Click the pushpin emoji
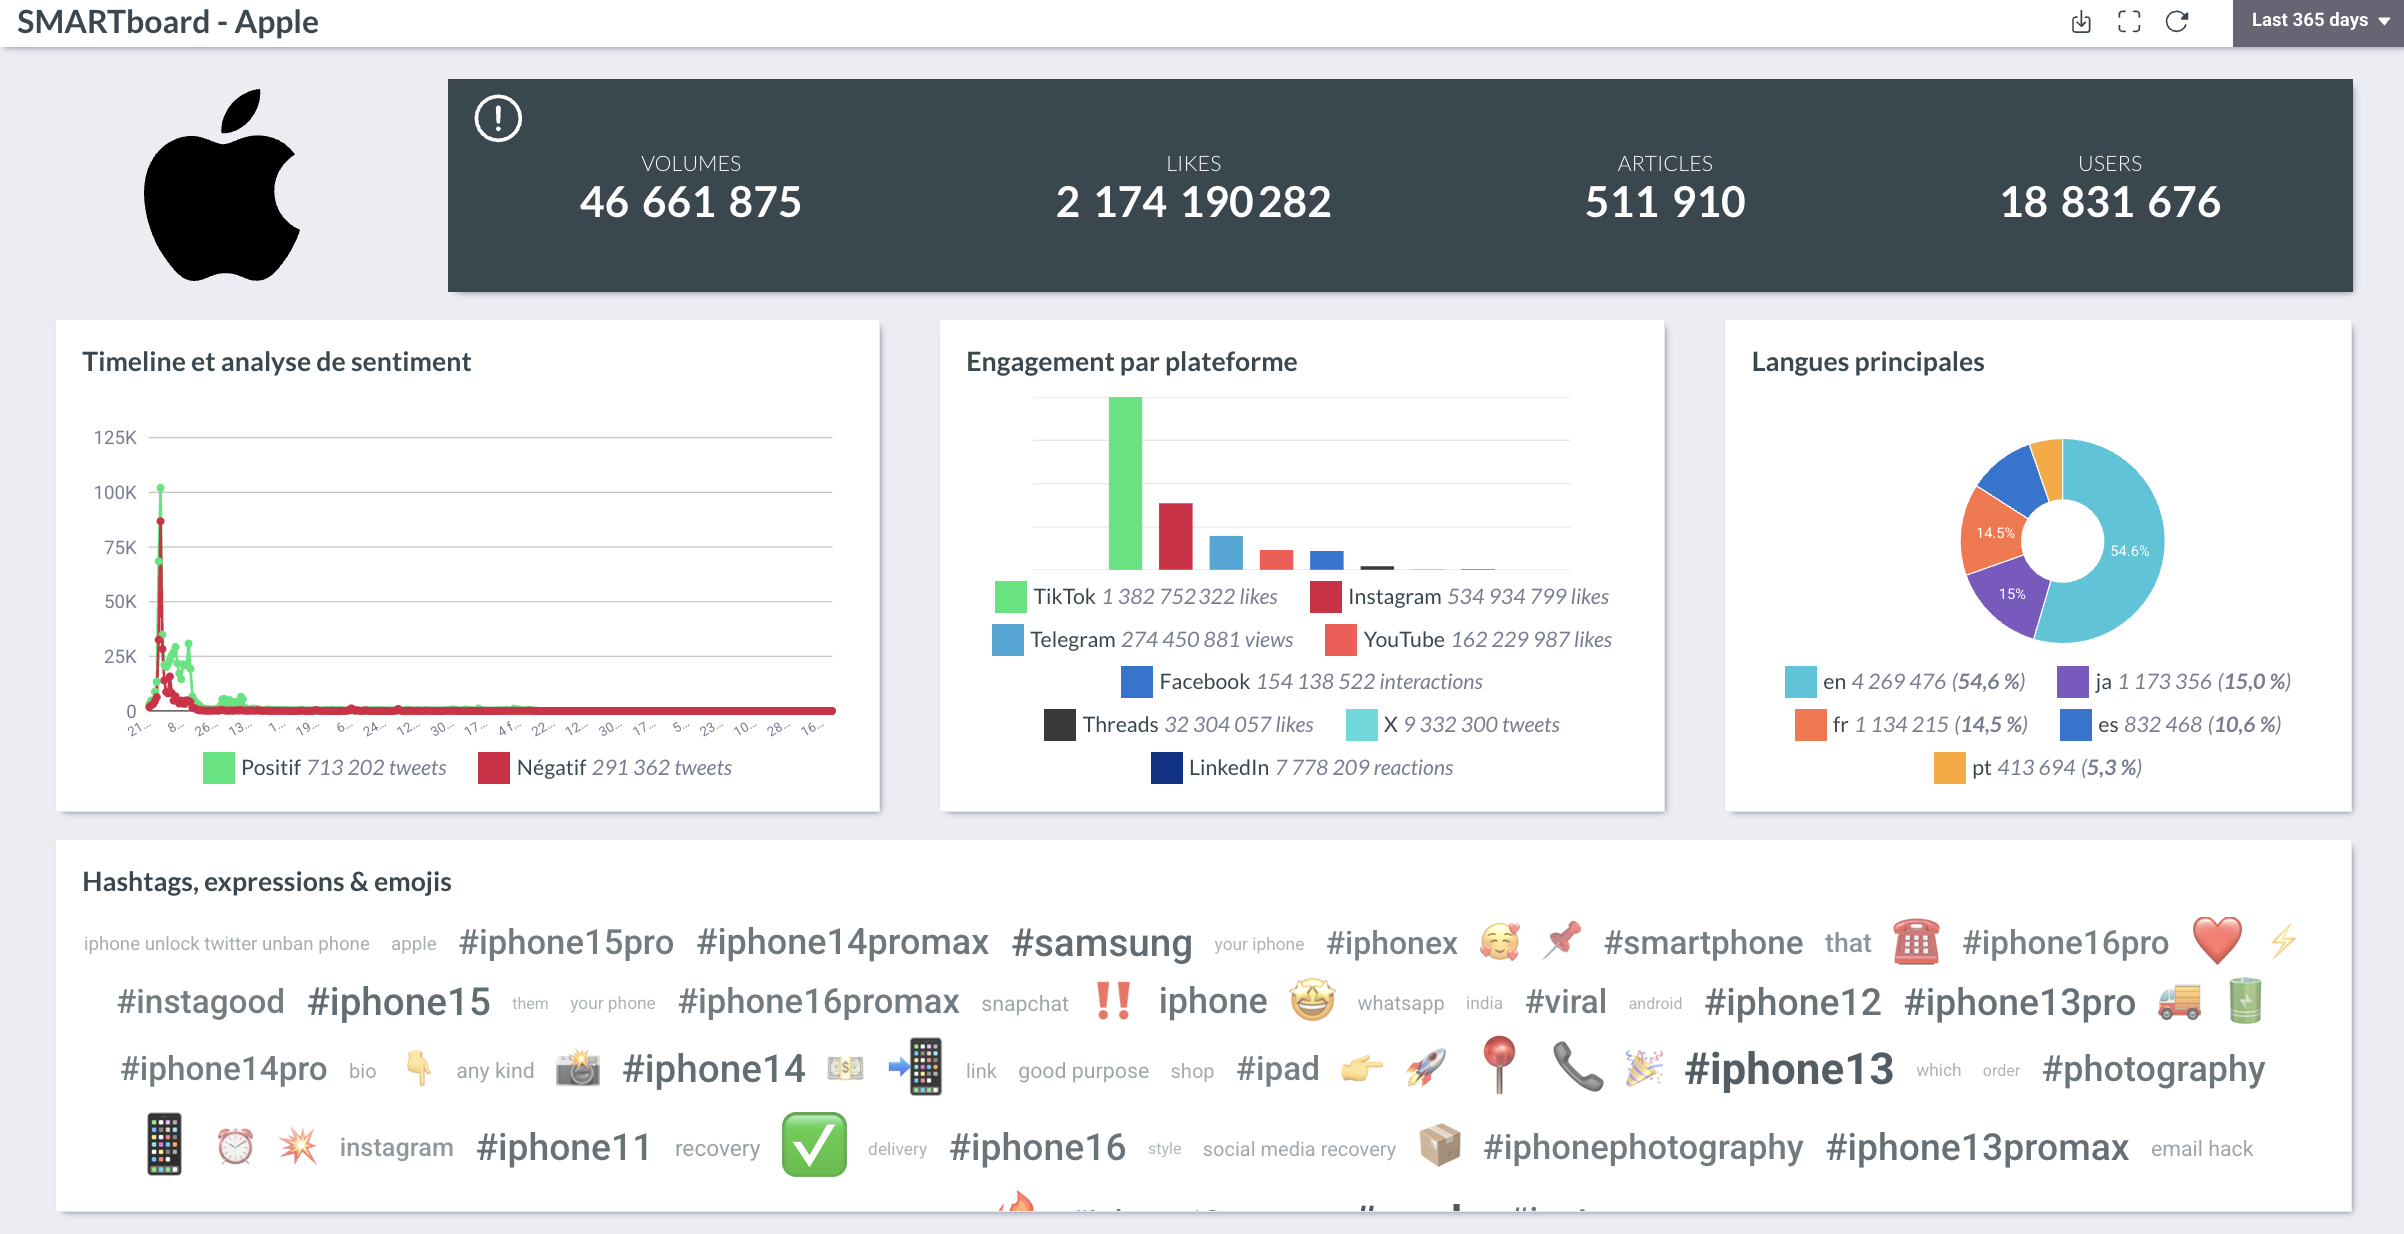The height and width of the screenshot is (1234, 2404). (x=1561, y=941)
